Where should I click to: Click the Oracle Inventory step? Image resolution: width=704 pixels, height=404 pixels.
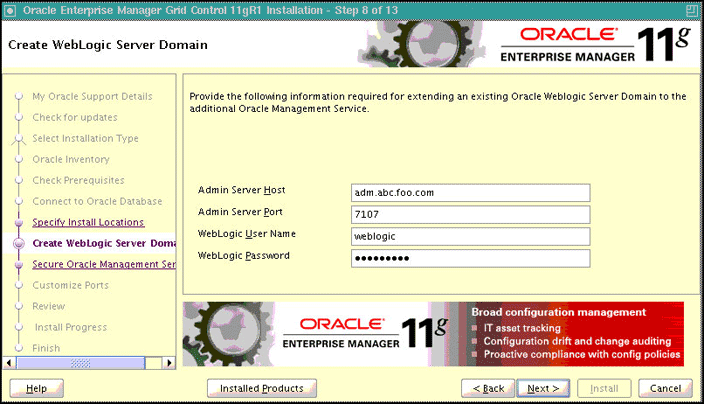coord(70,159)
